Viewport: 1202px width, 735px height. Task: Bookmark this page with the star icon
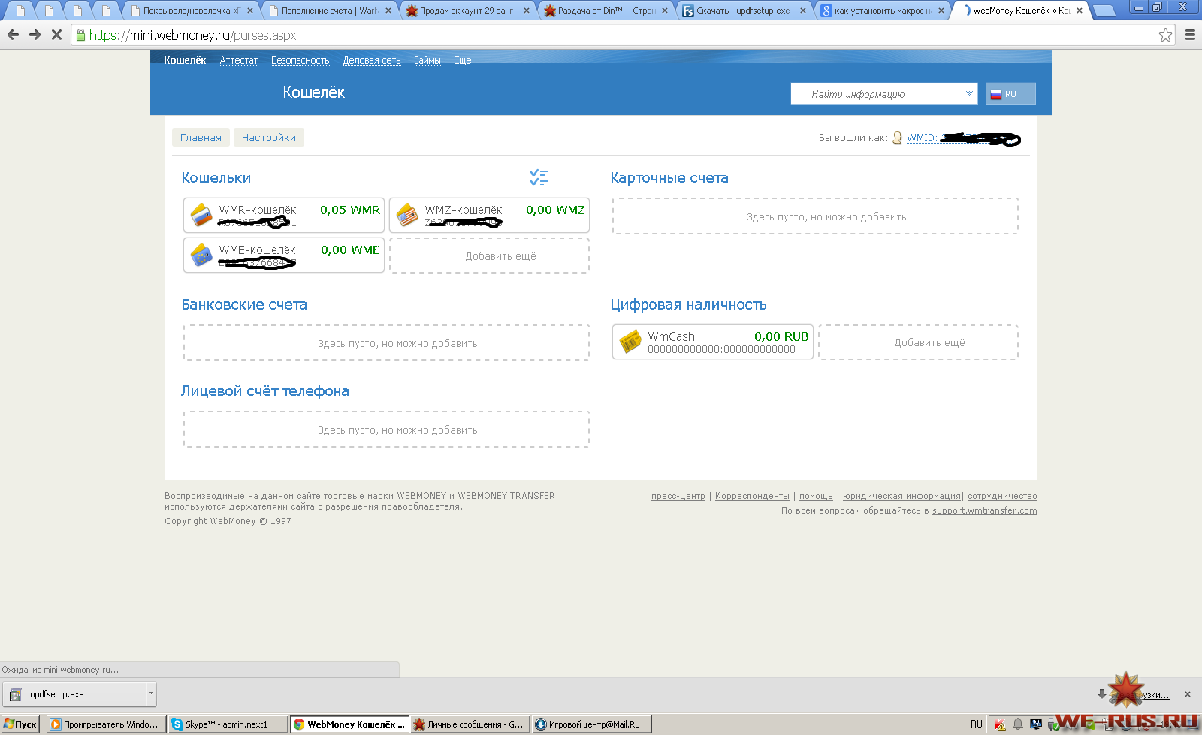(1166, 34)
